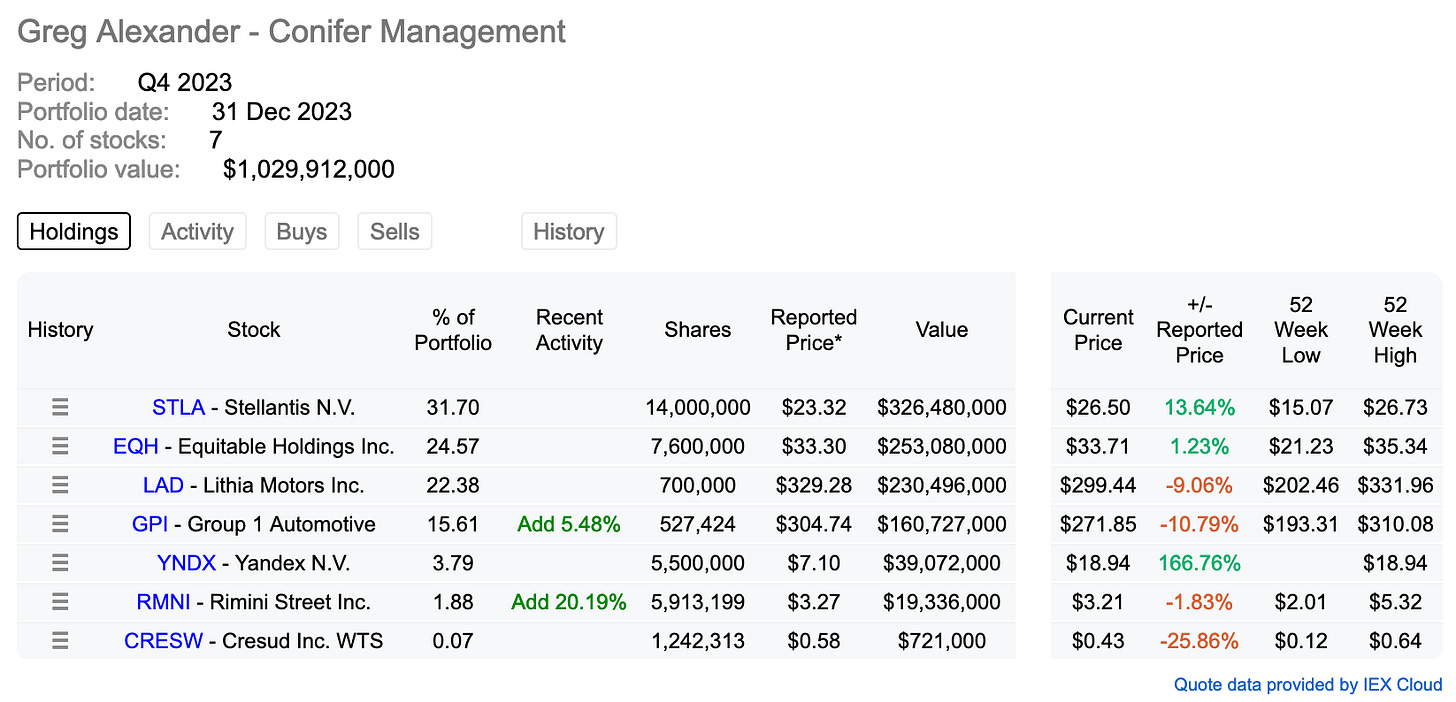Click the -25.86% change value

[x=1199, y=641]
